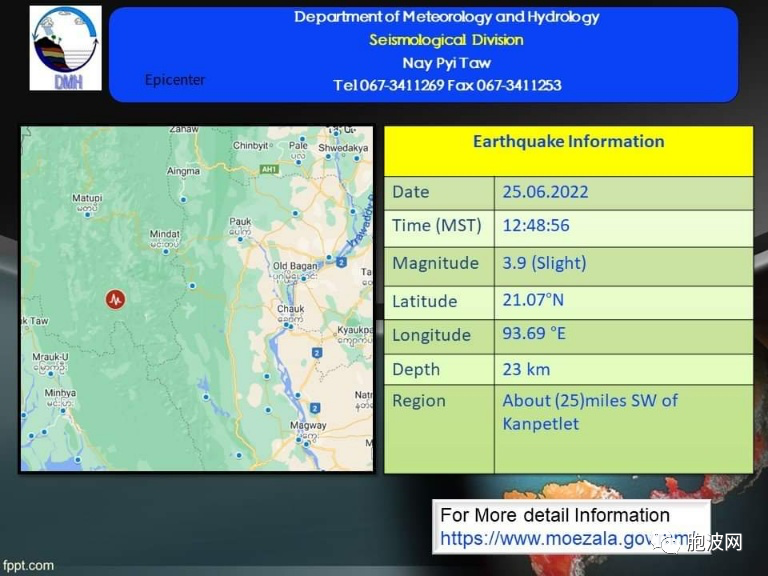Click the Depth row label

pos(416,370)
